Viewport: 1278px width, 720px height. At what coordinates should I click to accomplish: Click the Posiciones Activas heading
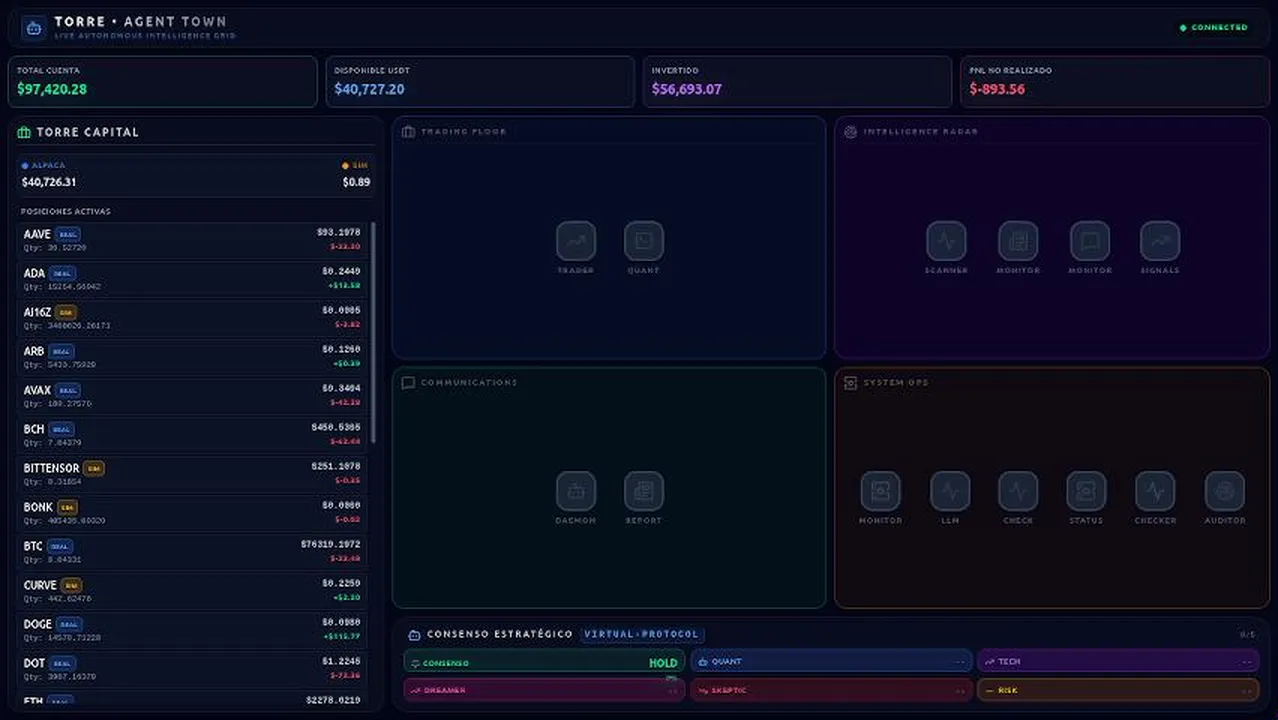pyautogui.click(x=66, y=212)
